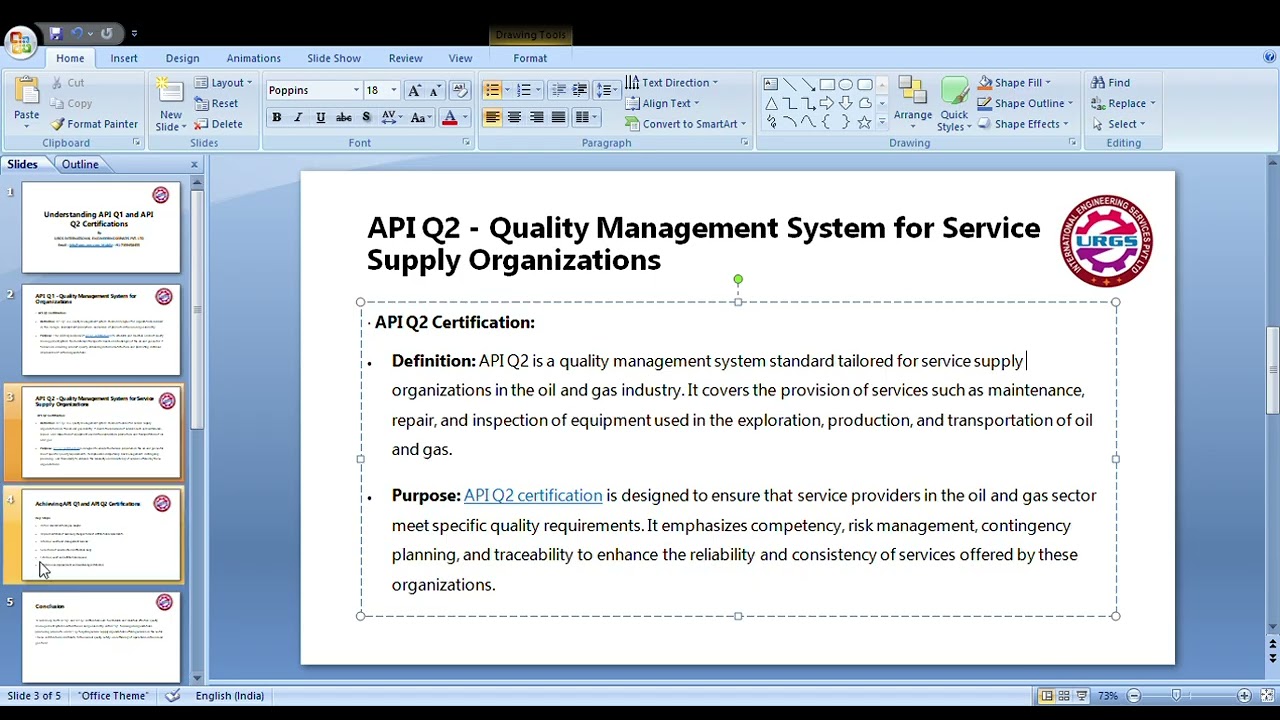The image size is (1280, 720).
Task: Toggle bold formatting
Action: (276, 118)
